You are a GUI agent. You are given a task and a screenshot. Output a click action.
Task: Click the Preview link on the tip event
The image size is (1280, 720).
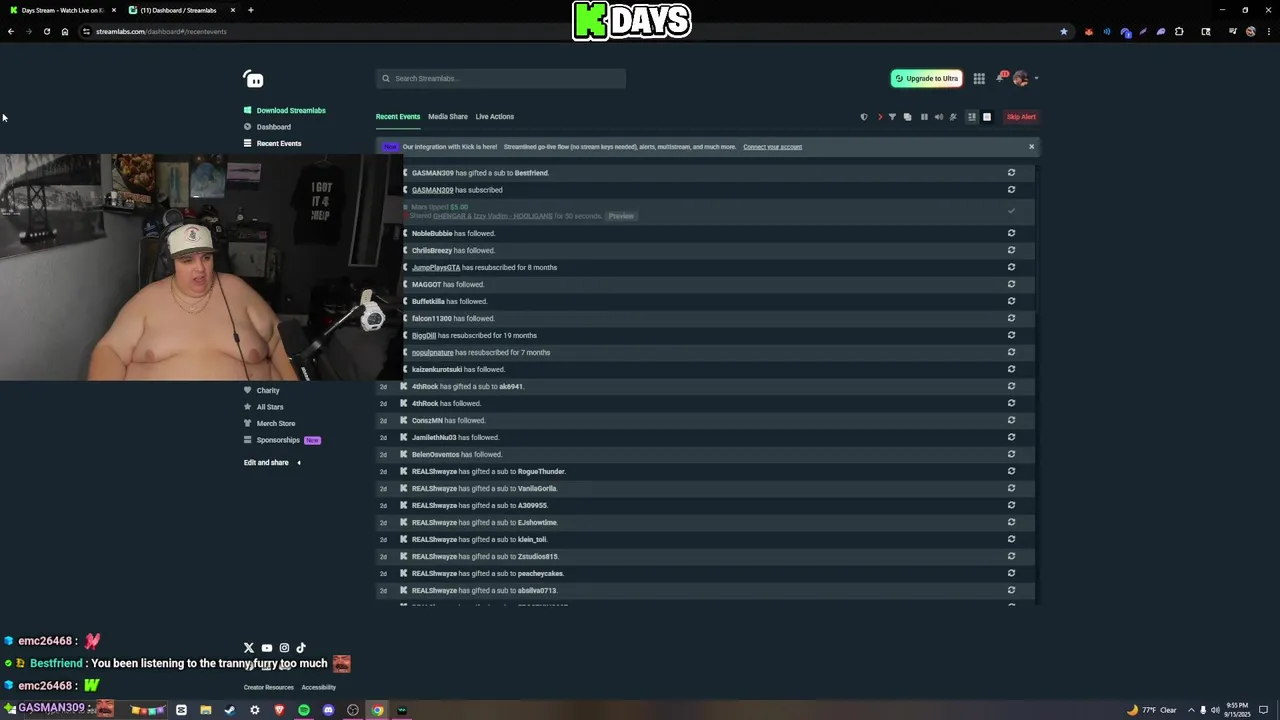[x=621, y=216]
